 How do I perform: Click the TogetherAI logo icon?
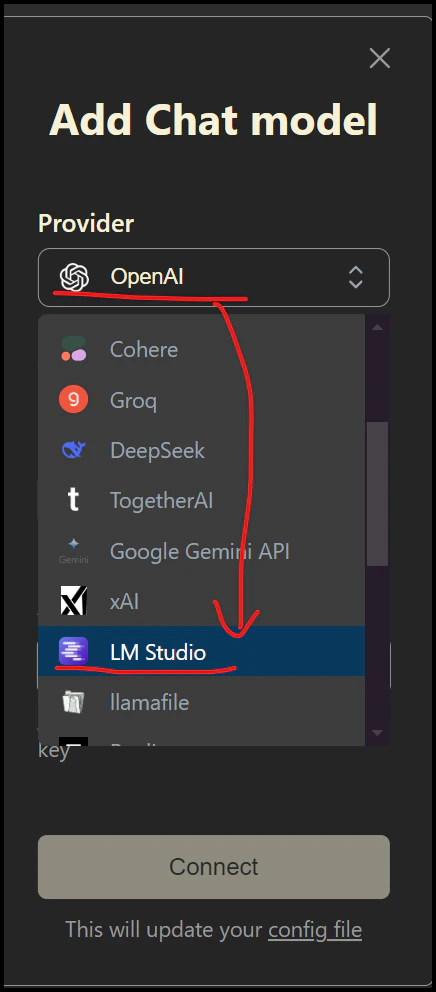coord(73,500)
